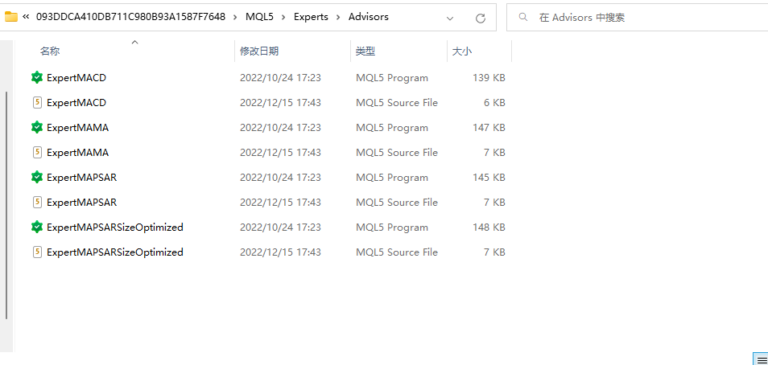
Task: Select the ExpertMAPSAR program green icon
Action: point(37,177)
